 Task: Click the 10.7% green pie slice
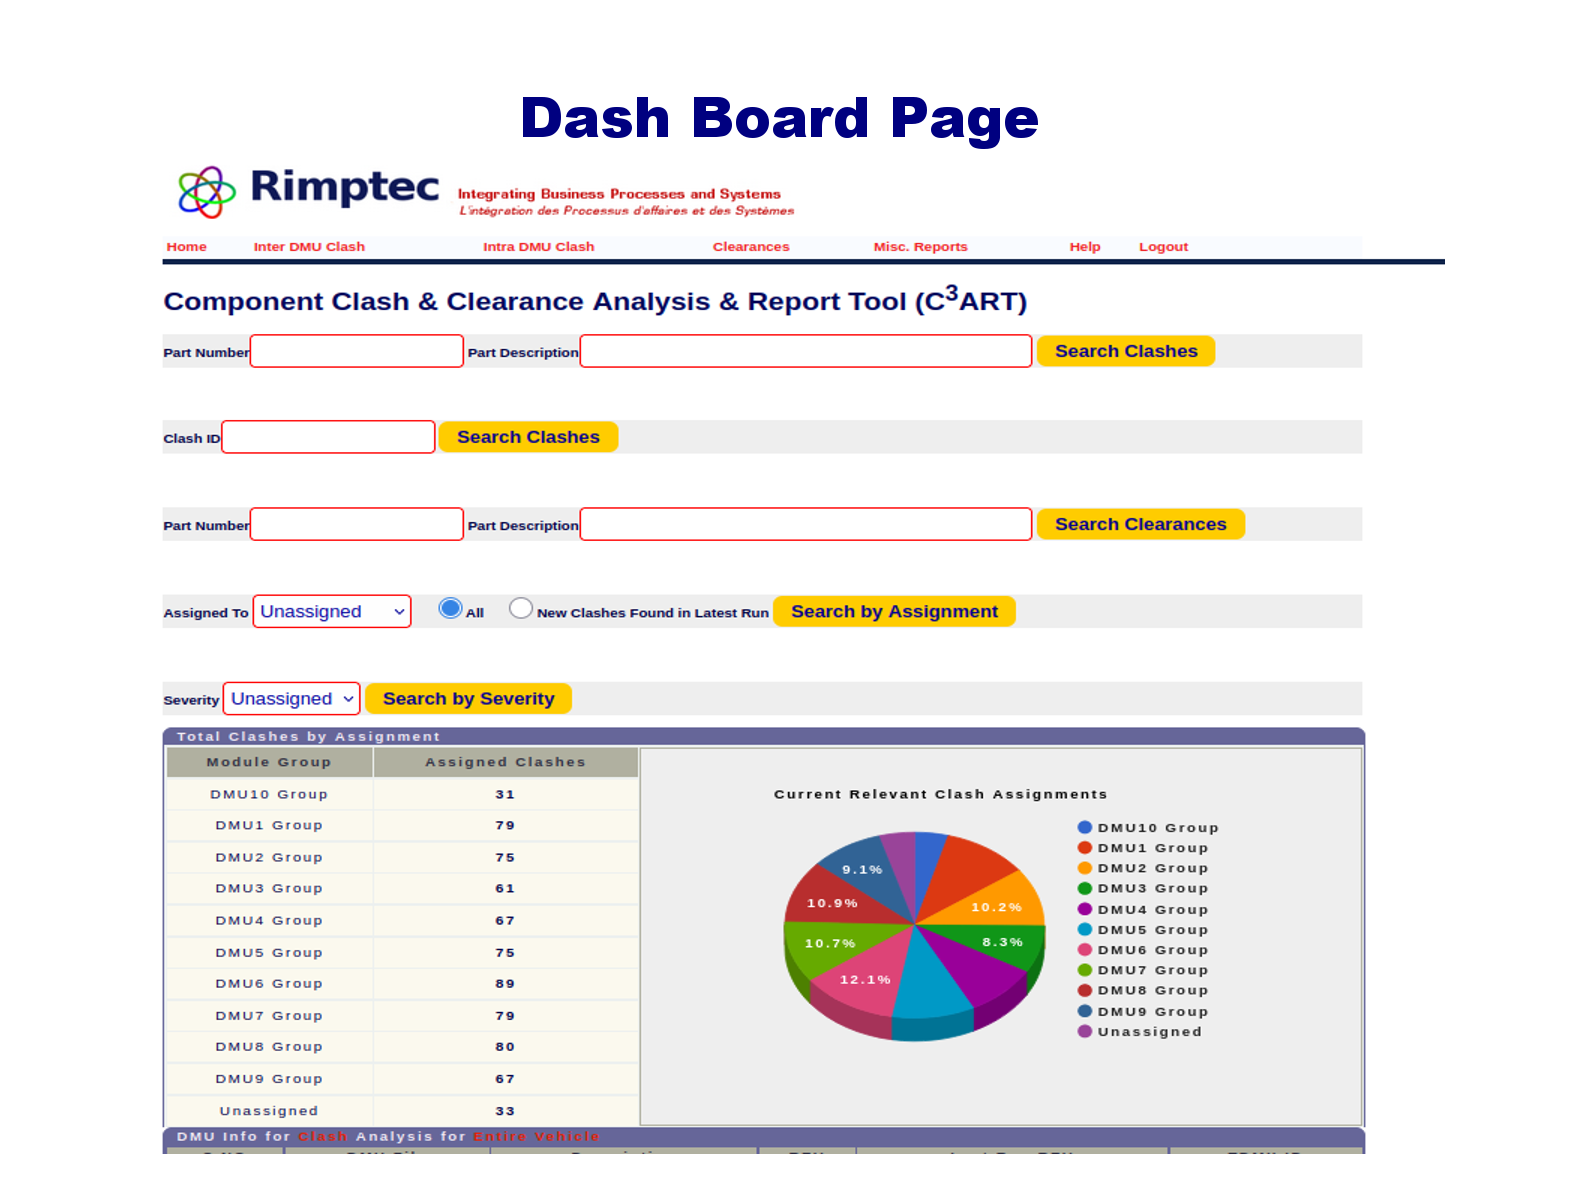coord(828,944)
